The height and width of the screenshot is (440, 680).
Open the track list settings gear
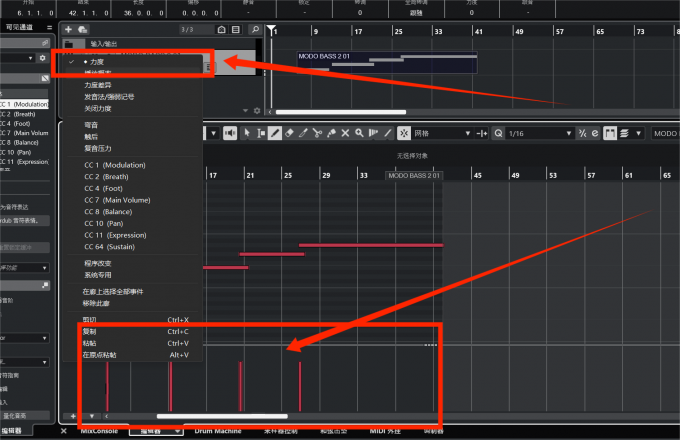pyautogui.click(x=257, y=111)
